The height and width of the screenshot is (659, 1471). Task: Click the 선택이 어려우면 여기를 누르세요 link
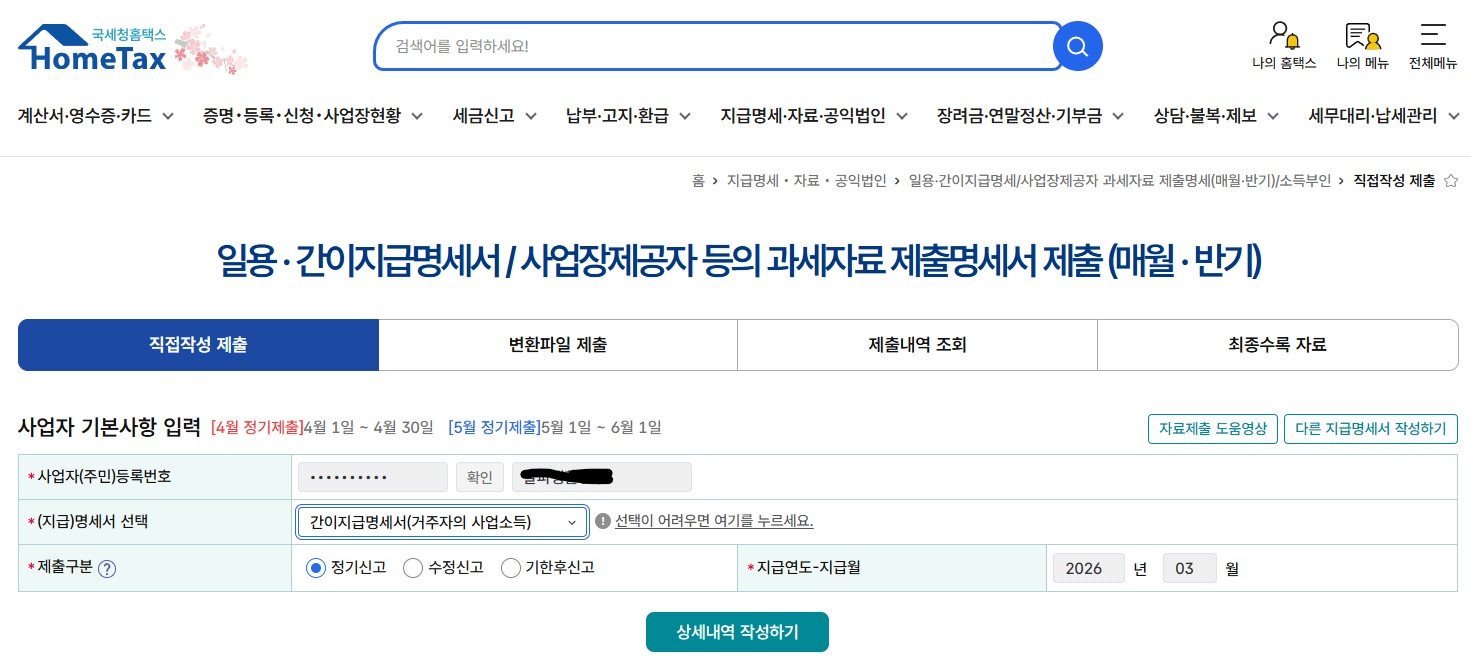tap(714, 521)
